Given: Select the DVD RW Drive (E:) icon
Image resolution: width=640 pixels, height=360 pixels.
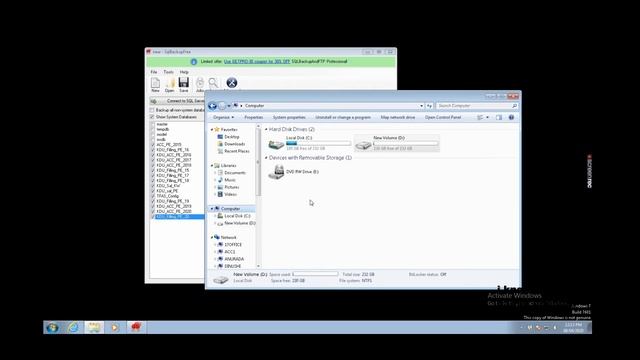Looking at the screenshot, I should (x=276, y=172).
